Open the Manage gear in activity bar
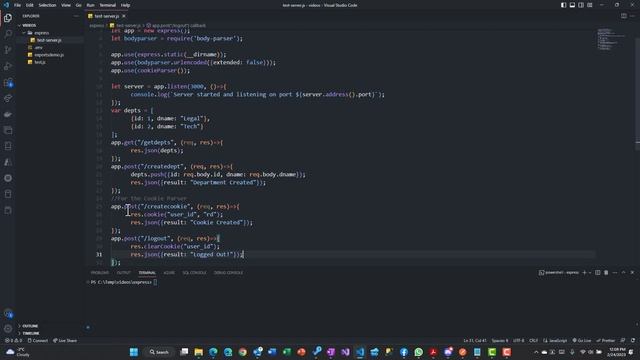Image resolution: width=640 pixels, height=360 pixels. tap(8, 329)
